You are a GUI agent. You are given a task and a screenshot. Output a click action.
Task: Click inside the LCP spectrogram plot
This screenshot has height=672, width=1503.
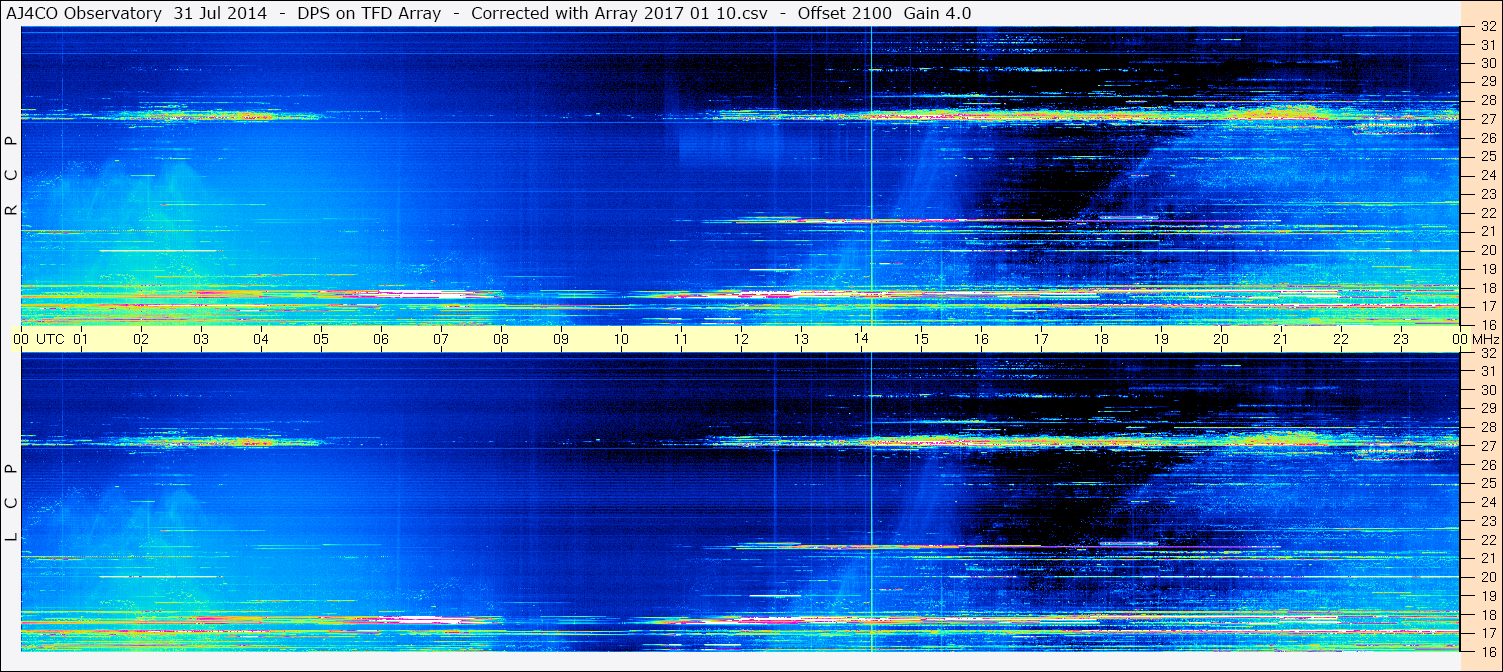coord(740,502)
